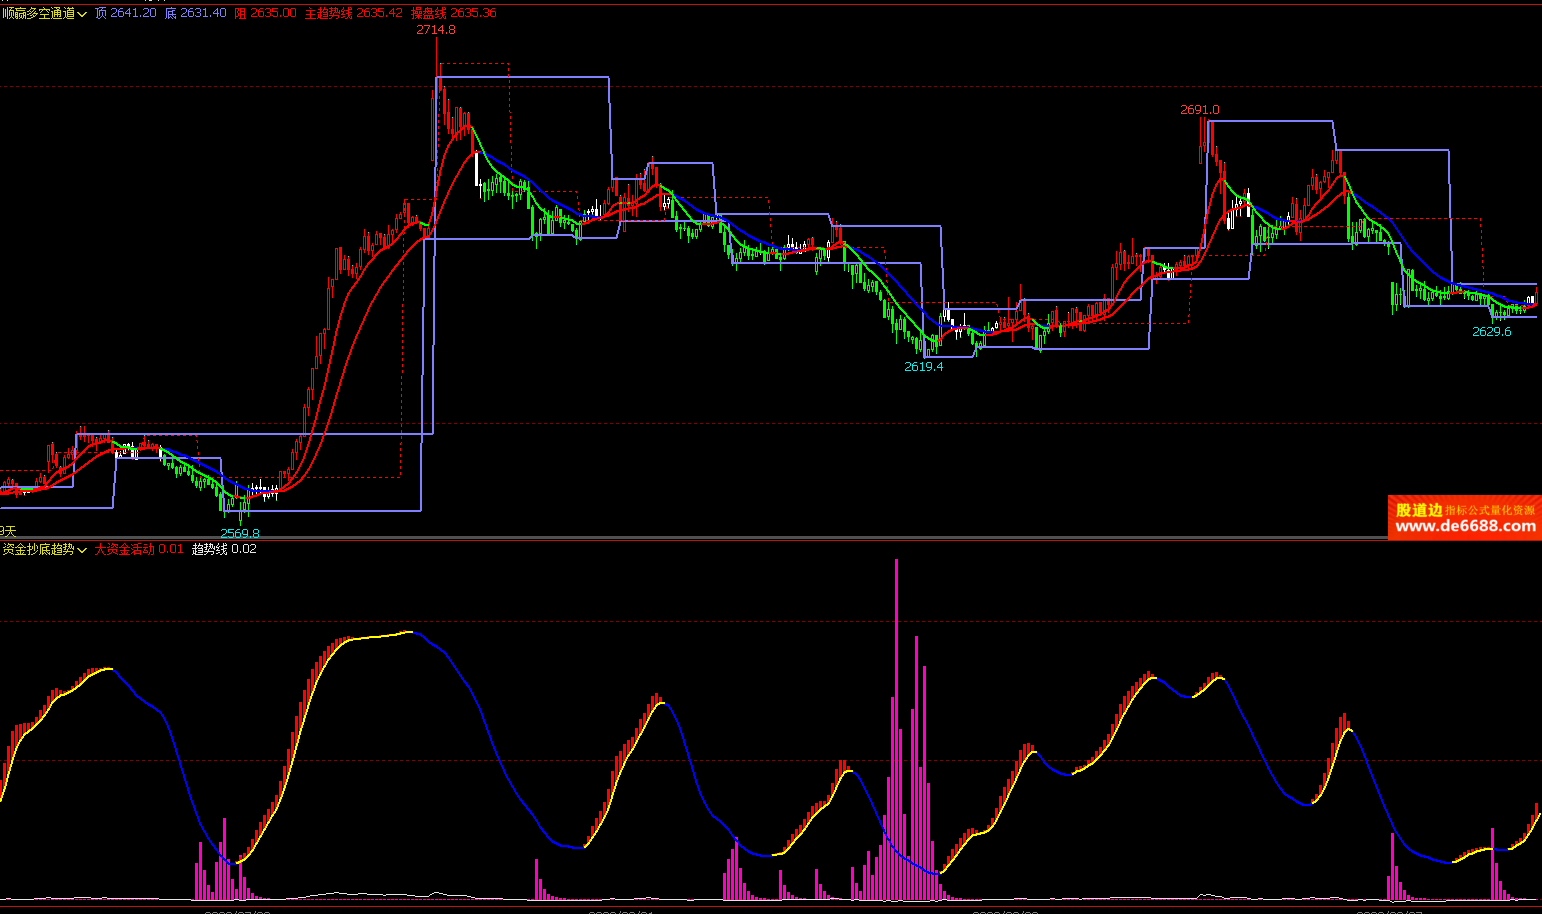Click the divider between price and indicator panels
The height and width of the screenshot is (914, 1542).
[770, 540]
